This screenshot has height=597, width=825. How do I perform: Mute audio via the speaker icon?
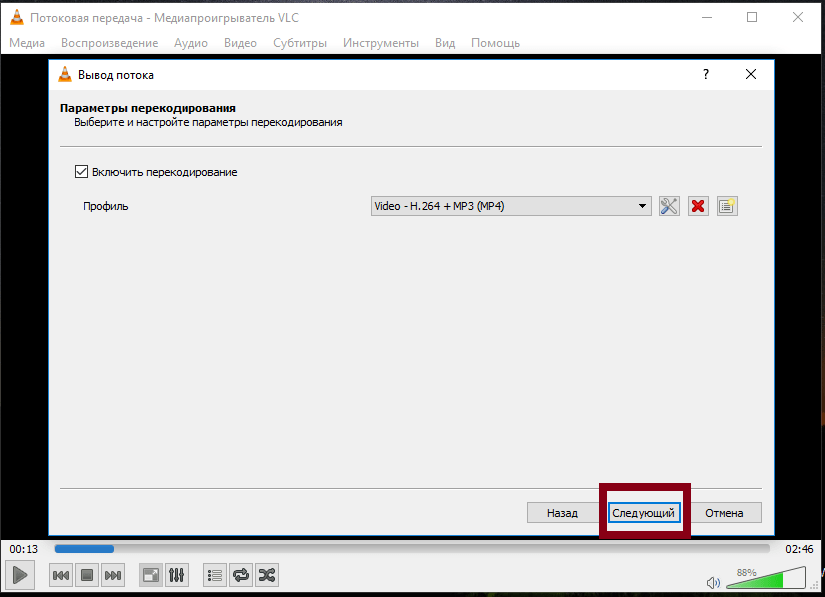tap(713, 582)
